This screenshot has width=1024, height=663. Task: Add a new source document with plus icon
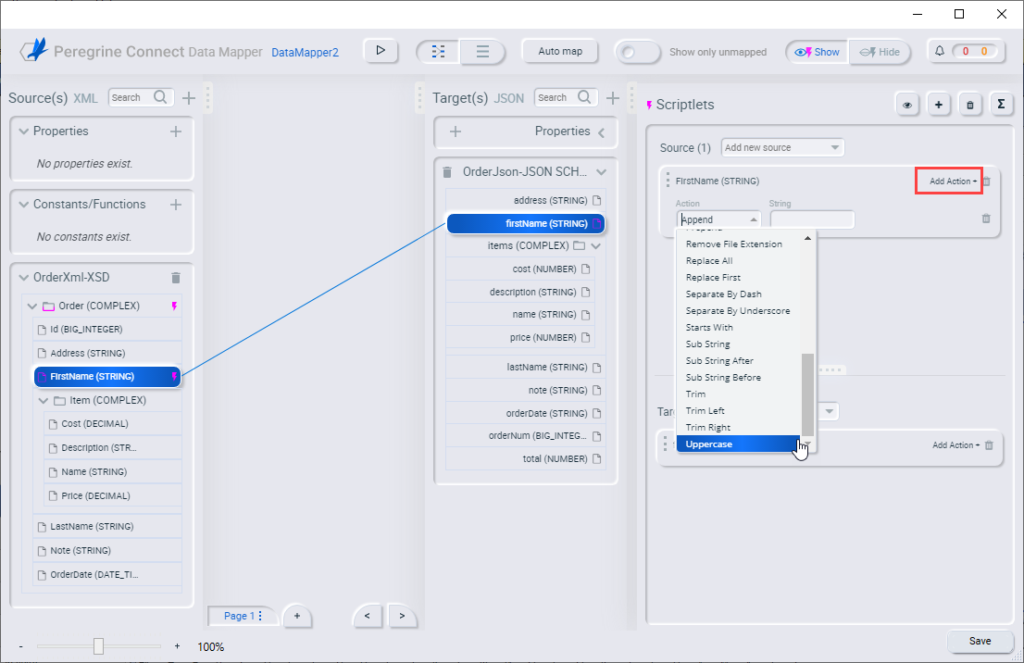point(188,98)
